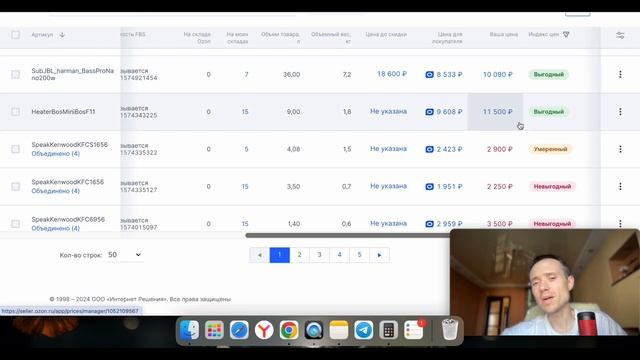
Task: Open Finder from the dock
Action: coord(189,330)
